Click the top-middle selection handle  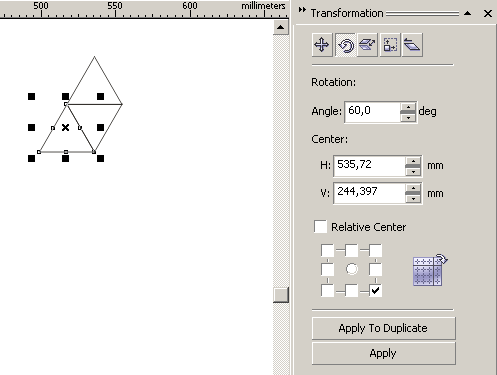click(x=65, y=97)
